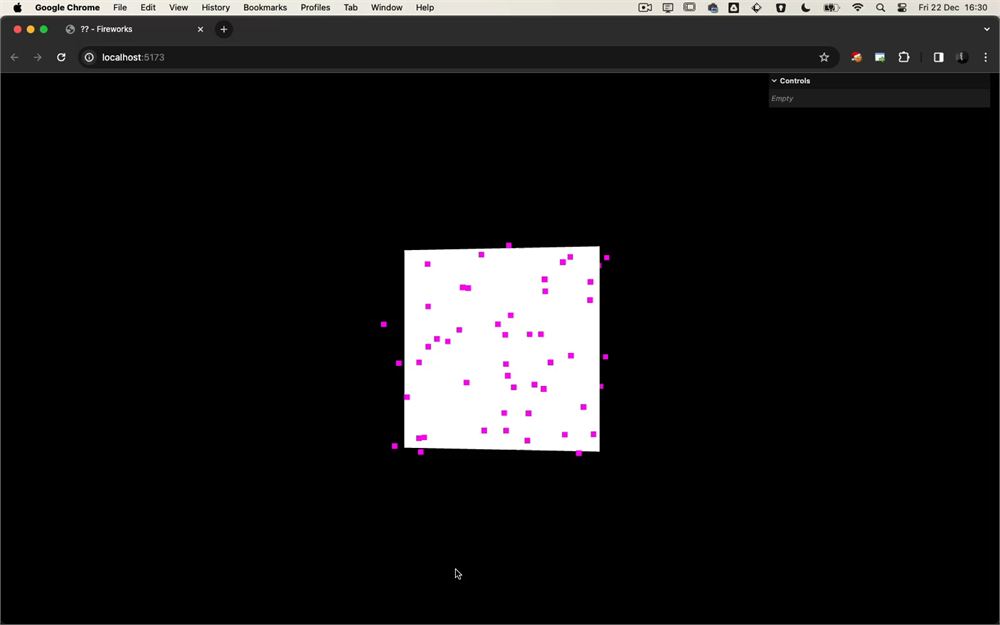Open a new browser tab
This screenshot has height=625, width=1000.
[224, 29]
